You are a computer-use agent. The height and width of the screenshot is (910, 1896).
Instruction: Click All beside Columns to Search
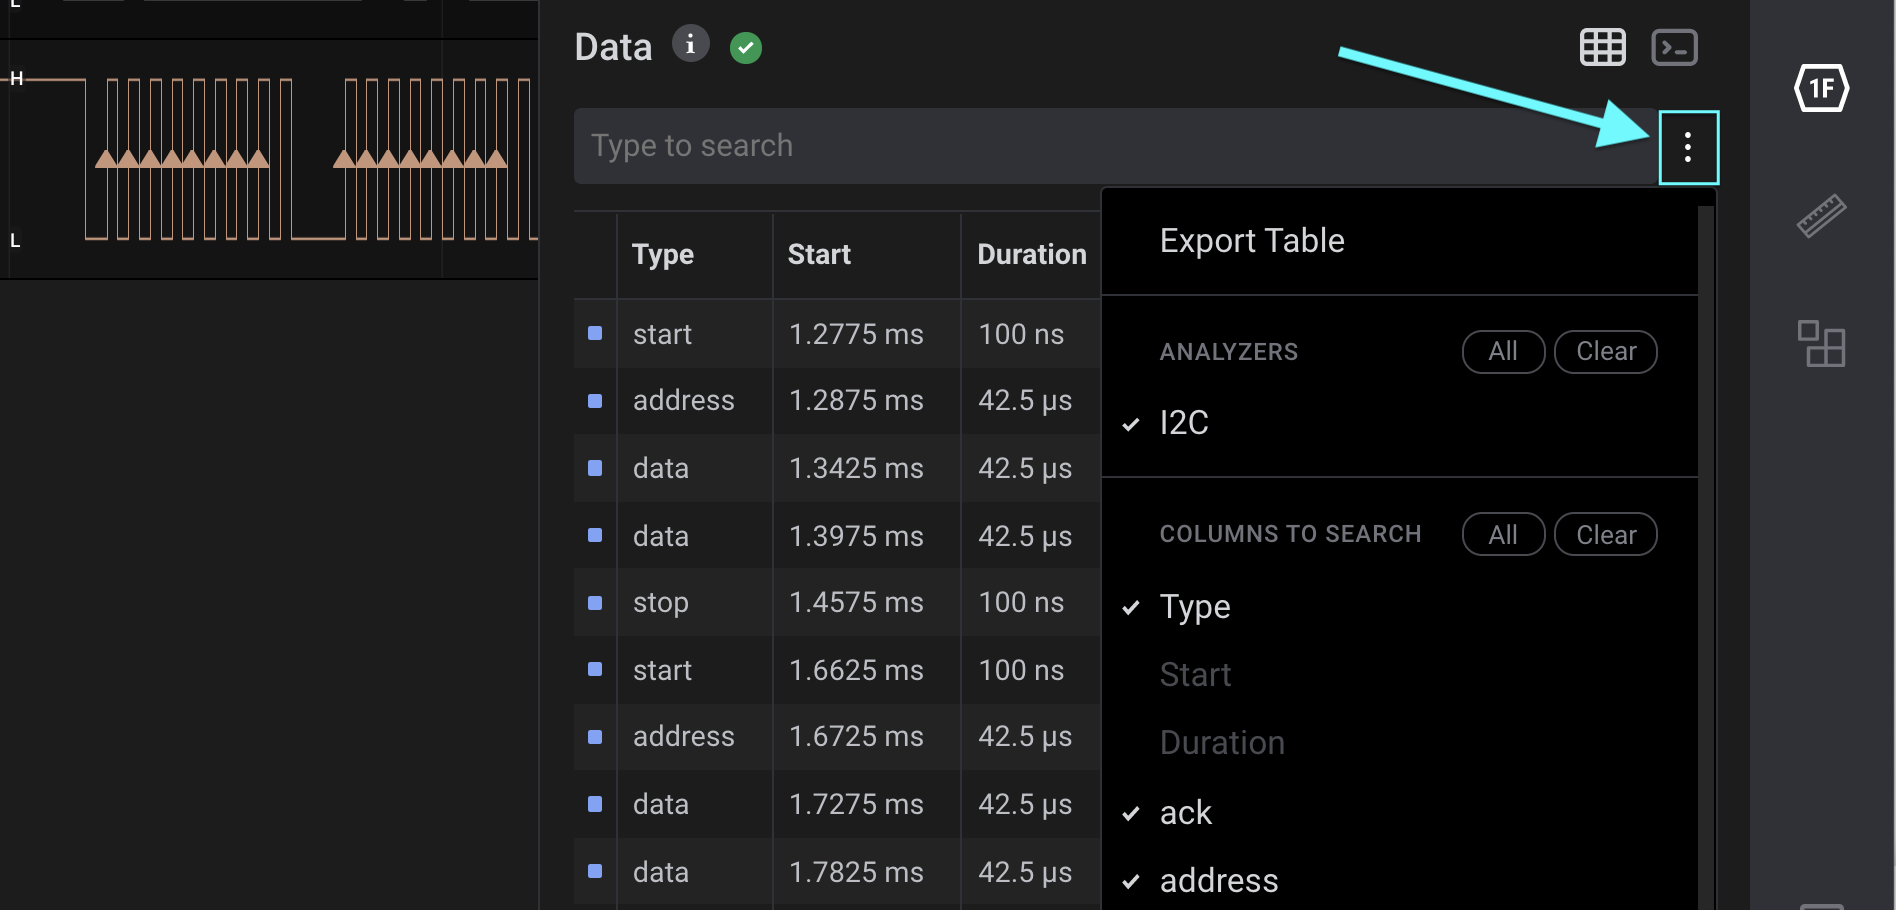(1502, 533)
